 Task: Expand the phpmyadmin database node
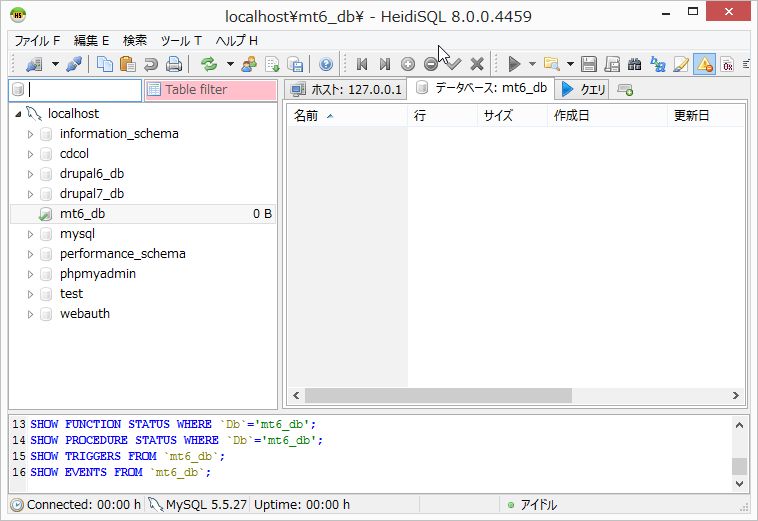pyautogui.click(x=30, y=275)
